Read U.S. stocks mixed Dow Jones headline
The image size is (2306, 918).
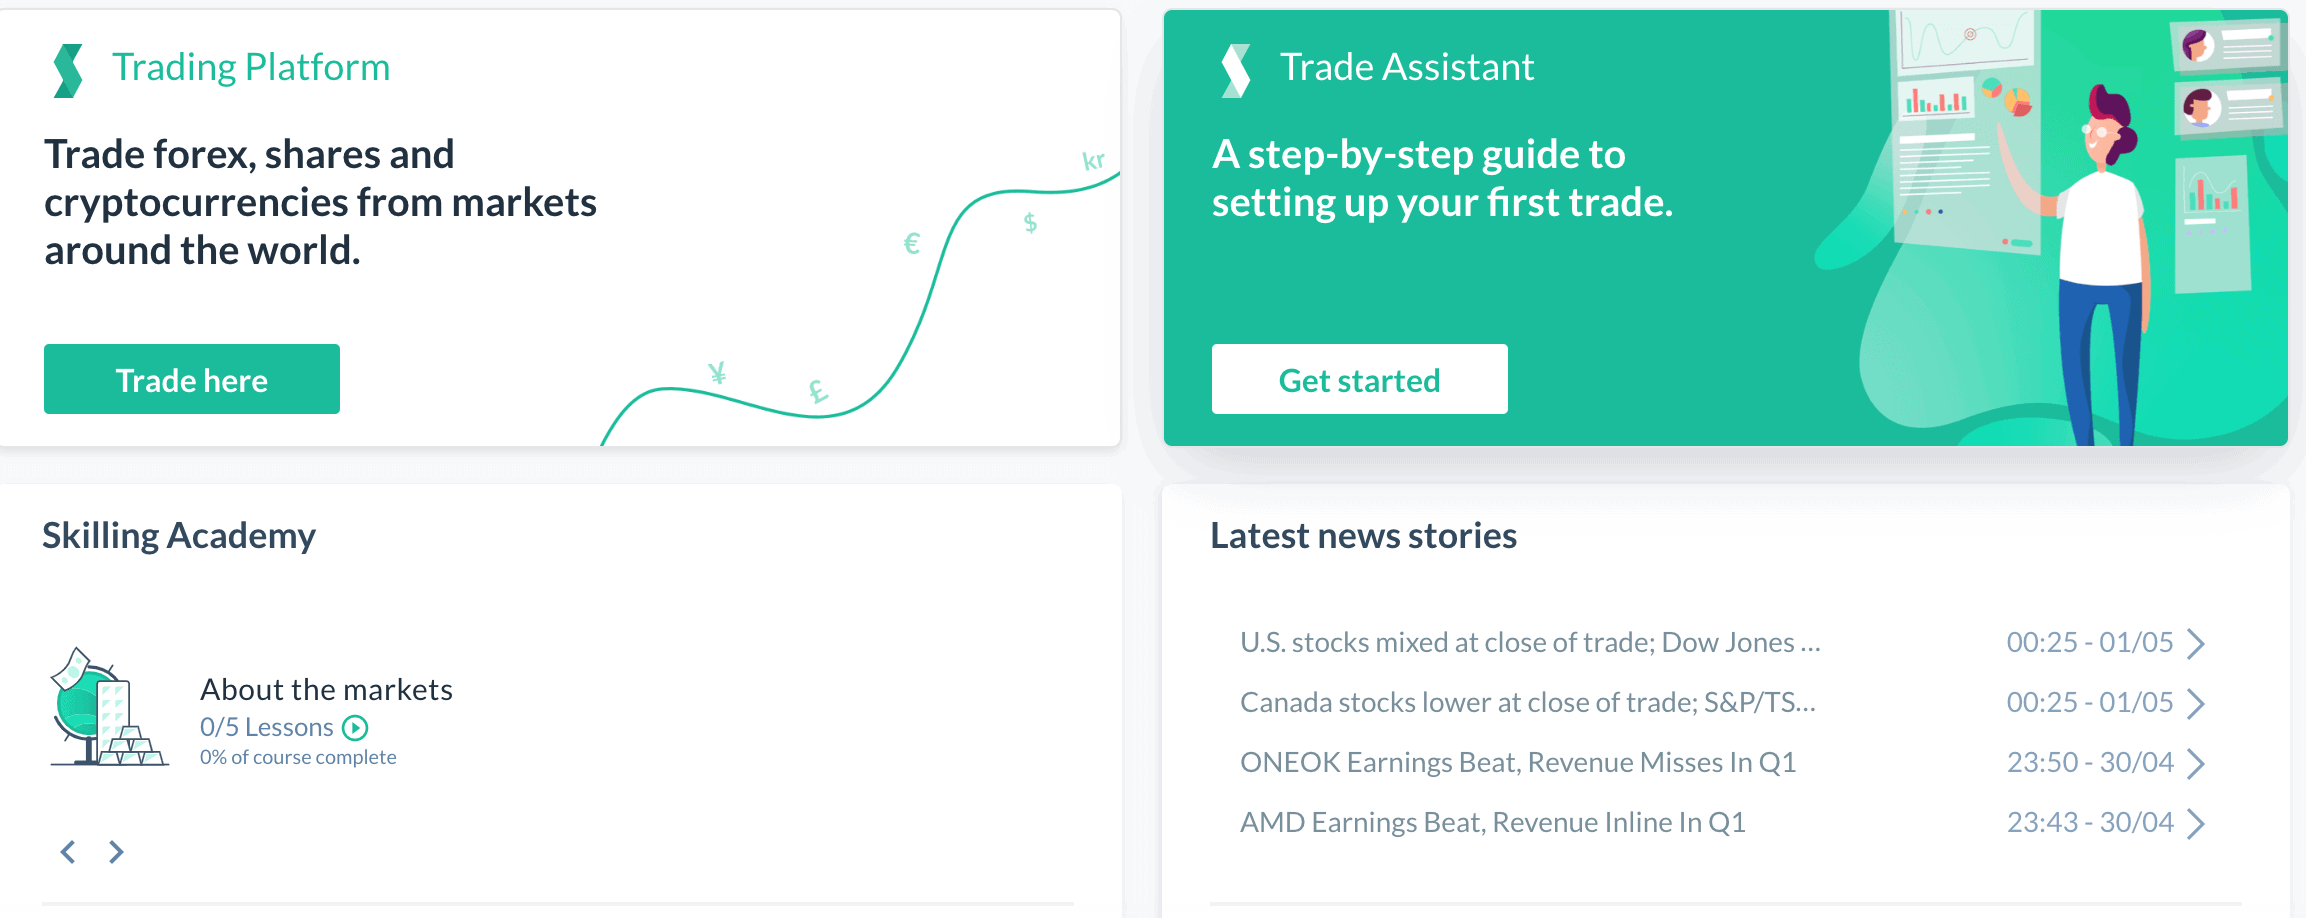[1529, 642]
